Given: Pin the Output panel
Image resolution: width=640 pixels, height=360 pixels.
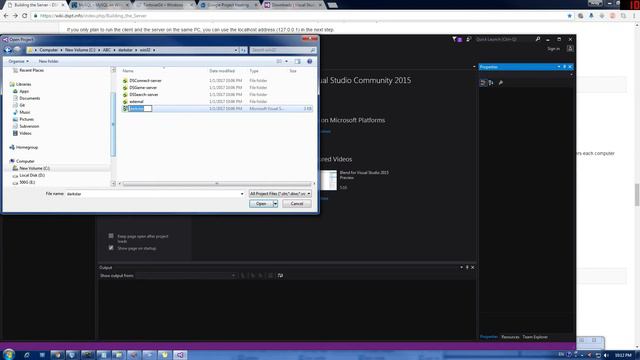Looking at the screenshot, I should 467,267.
